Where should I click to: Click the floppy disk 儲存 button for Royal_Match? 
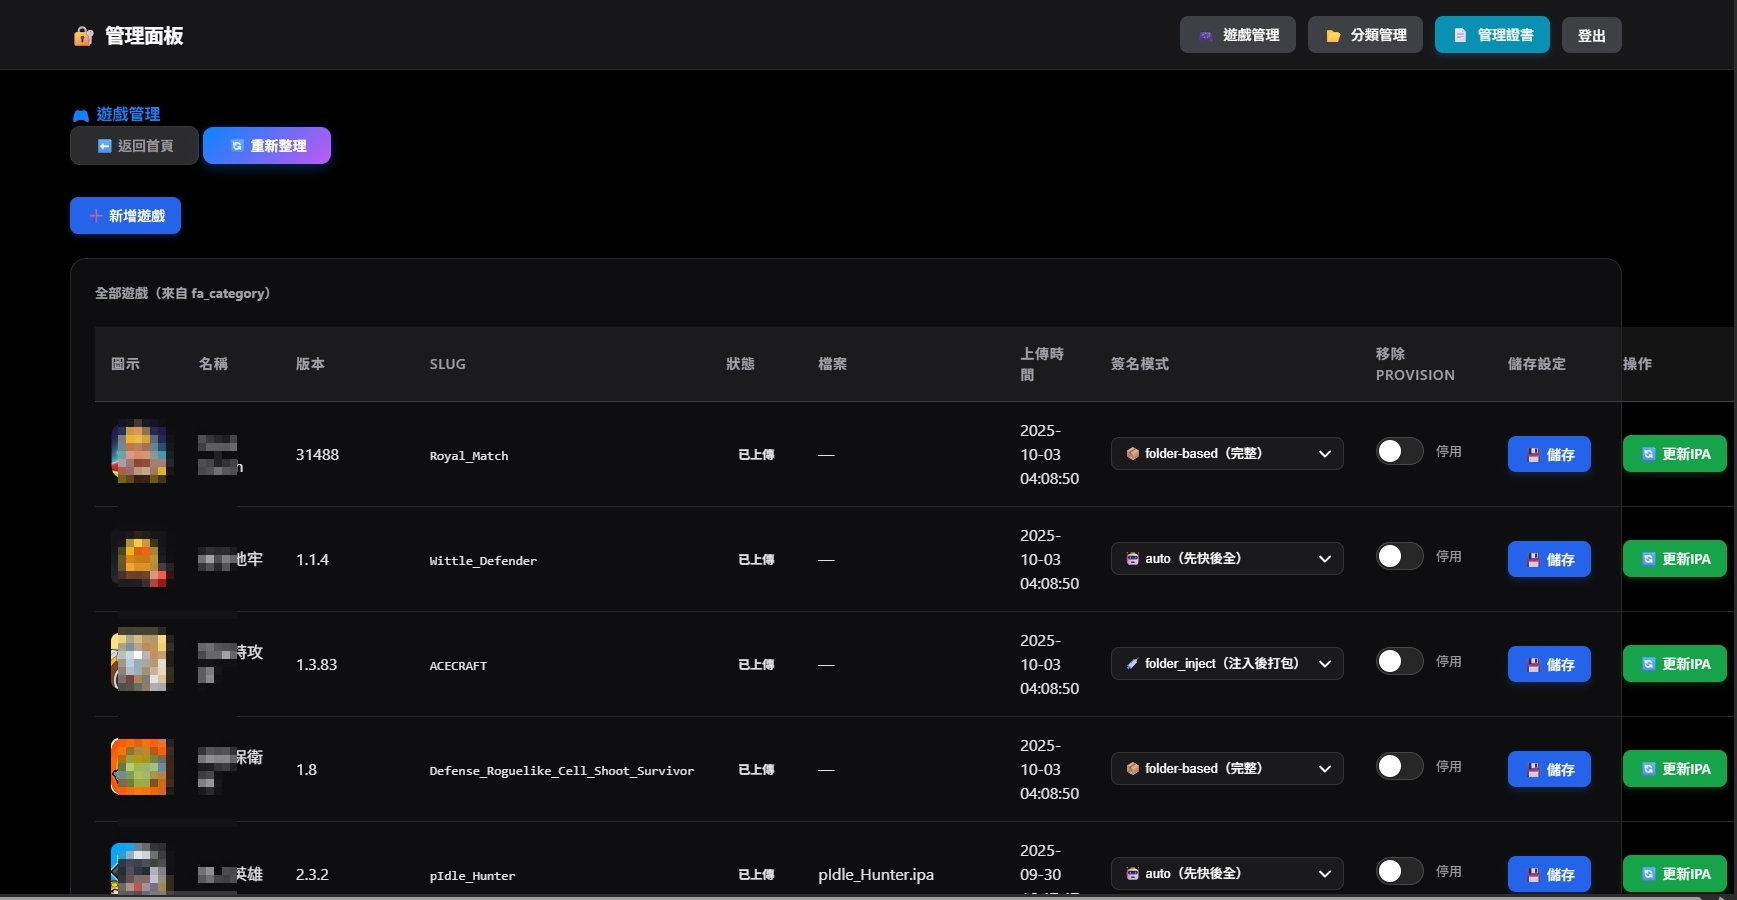tap(1548, 454)
